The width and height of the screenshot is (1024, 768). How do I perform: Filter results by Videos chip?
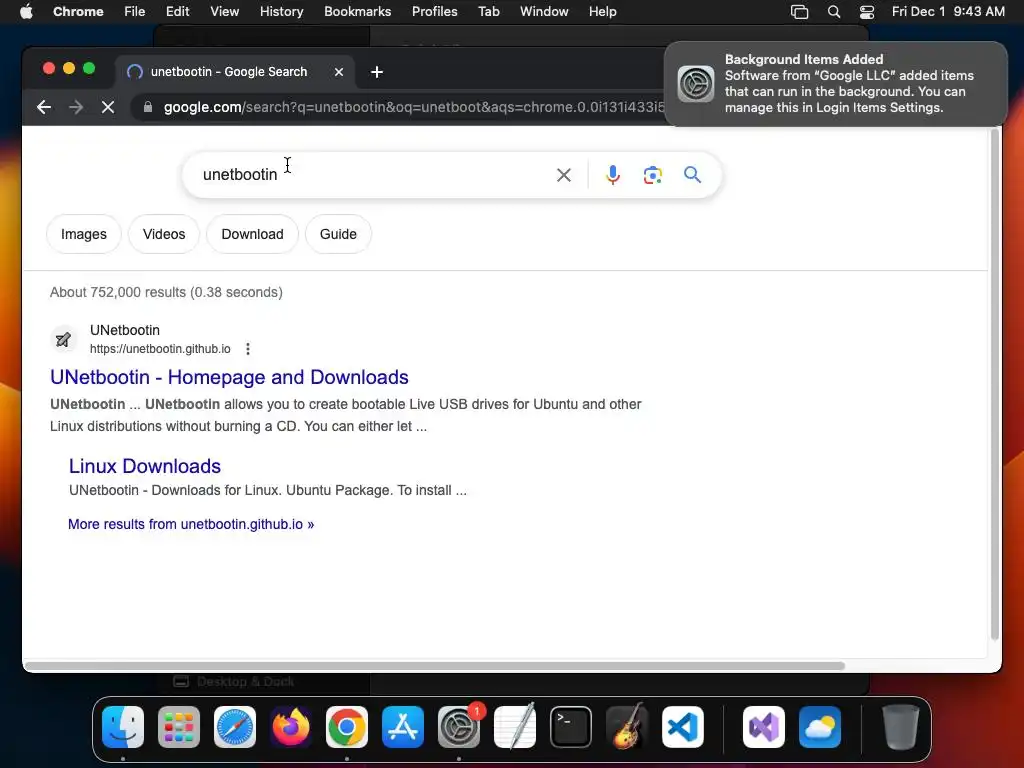click(164, 234)
